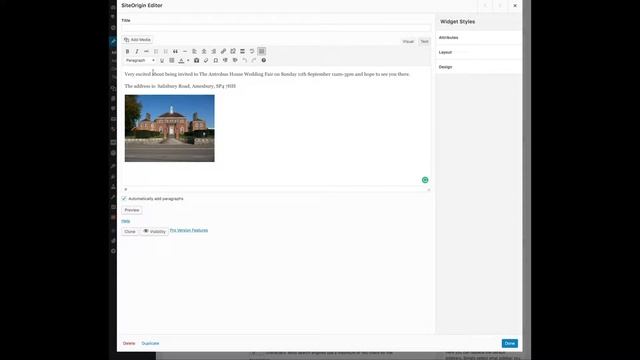640x360 pixels.
Task: Click the Clone button
Action: click(x=130, y=231)
